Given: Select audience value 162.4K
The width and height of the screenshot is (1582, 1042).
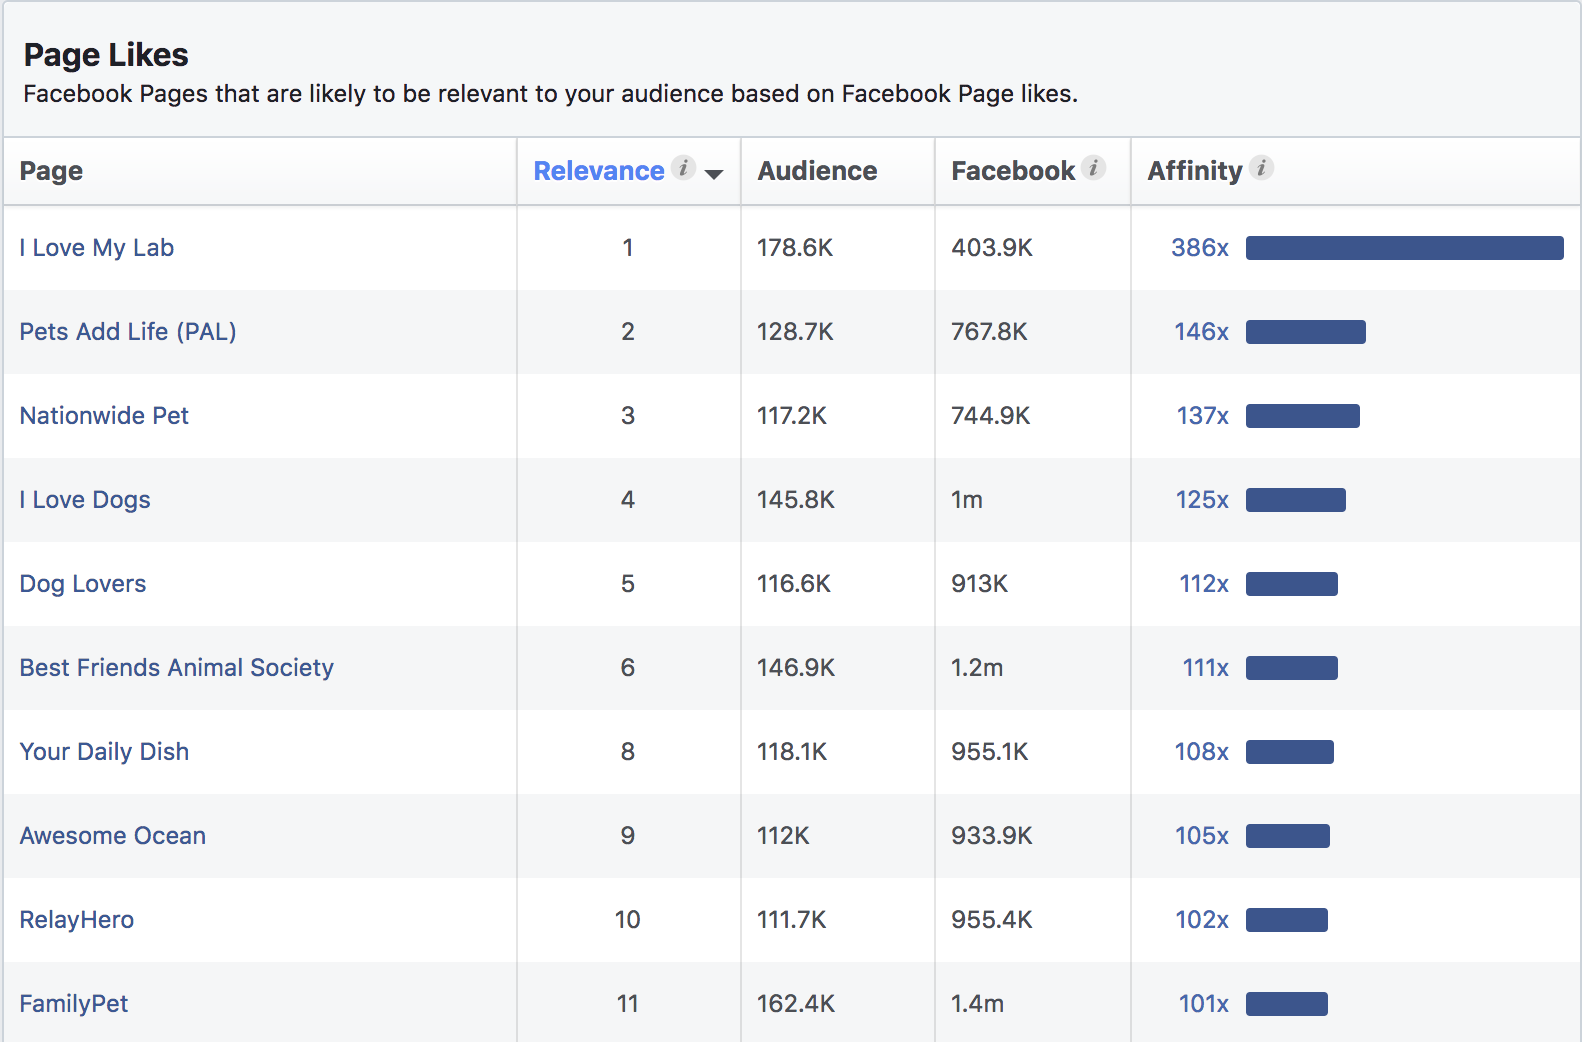Looking at the screenshot, I should pos(796,1004).
